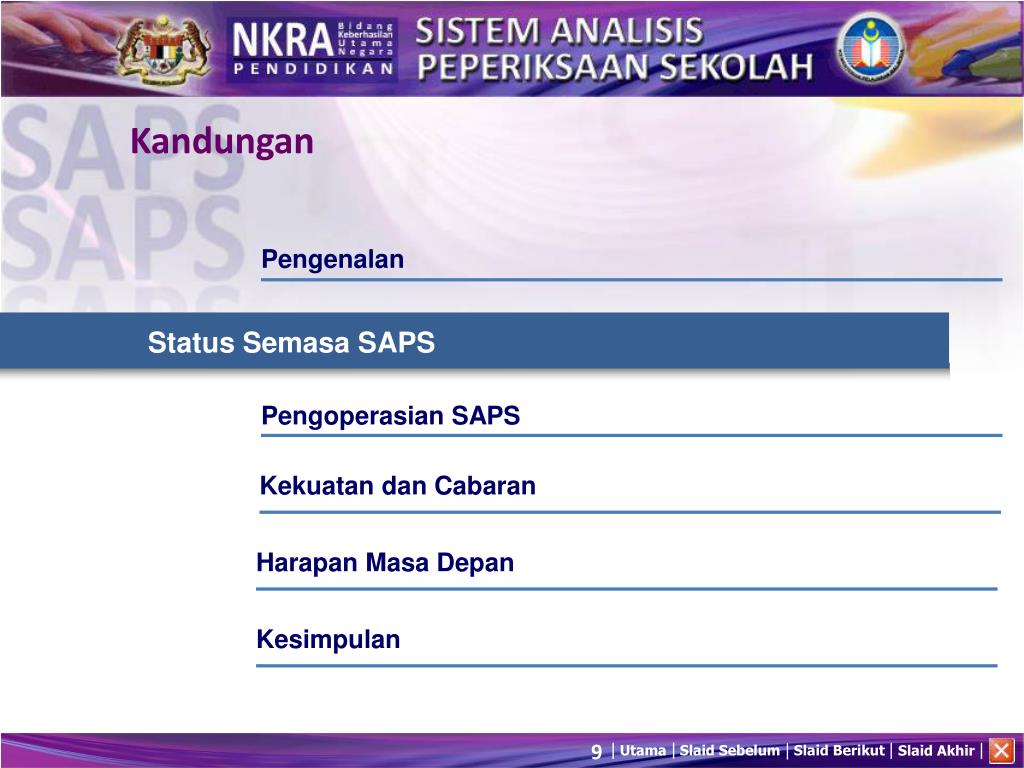The height and width of the screenshot is (768, 1024).
Task: Click the NKRA Pendidikan logo
Action: 312,48
